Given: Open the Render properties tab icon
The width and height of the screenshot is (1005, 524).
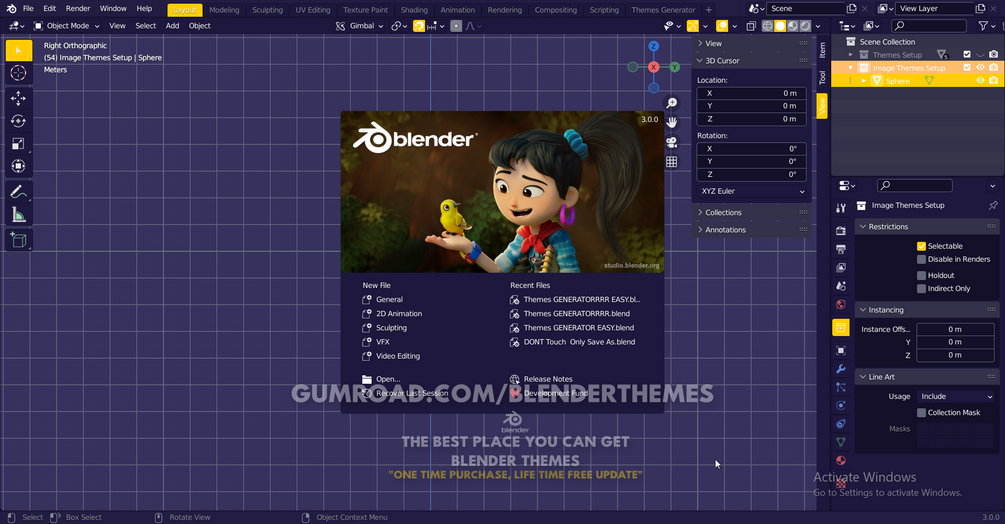Looking at the screenshot, I should 841,231.
